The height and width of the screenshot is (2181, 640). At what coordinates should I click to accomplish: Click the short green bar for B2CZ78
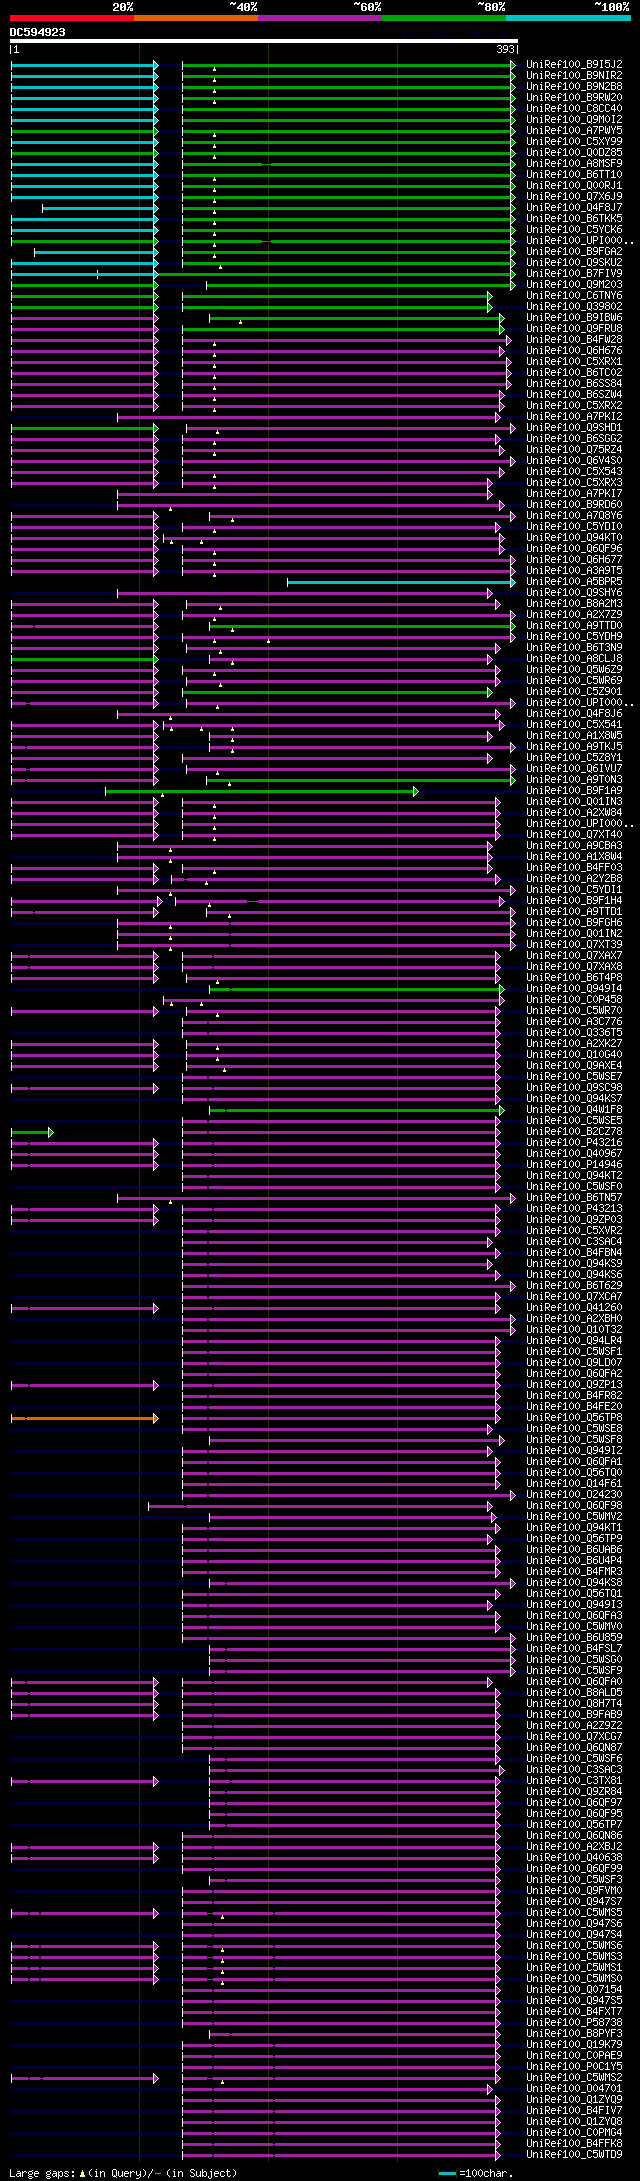click(x=32, y=1132)
